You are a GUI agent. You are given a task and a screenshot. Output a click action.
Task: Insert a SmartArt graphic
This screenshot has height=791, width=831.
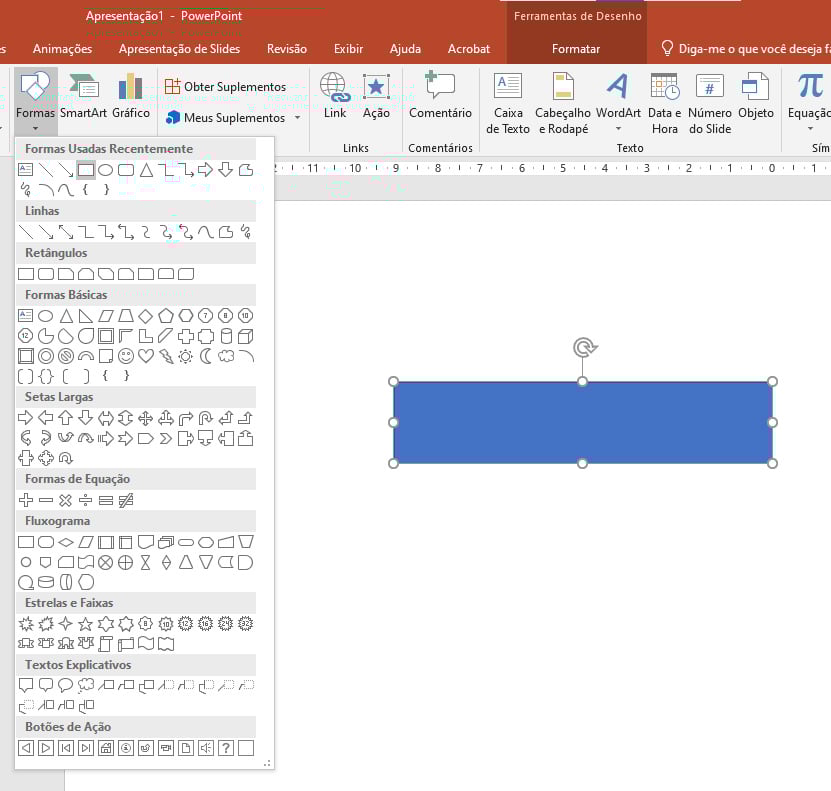click(x=83, y=96)
